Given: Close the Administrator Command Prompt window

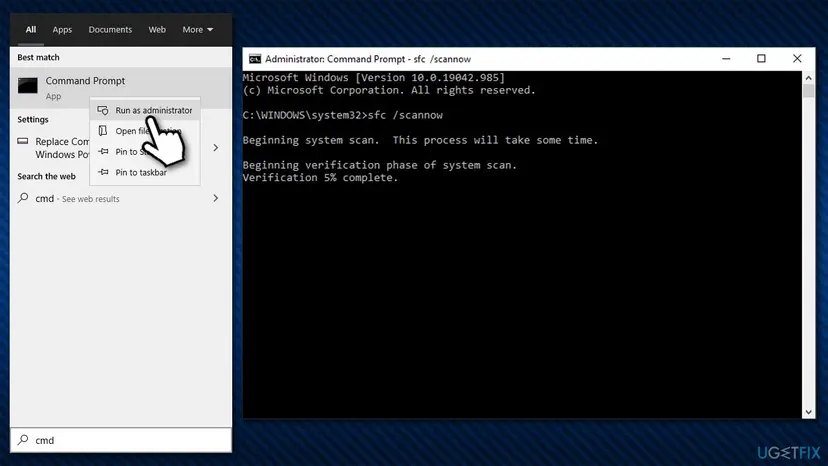Looking at the screenshot, I should coord(797,59).
